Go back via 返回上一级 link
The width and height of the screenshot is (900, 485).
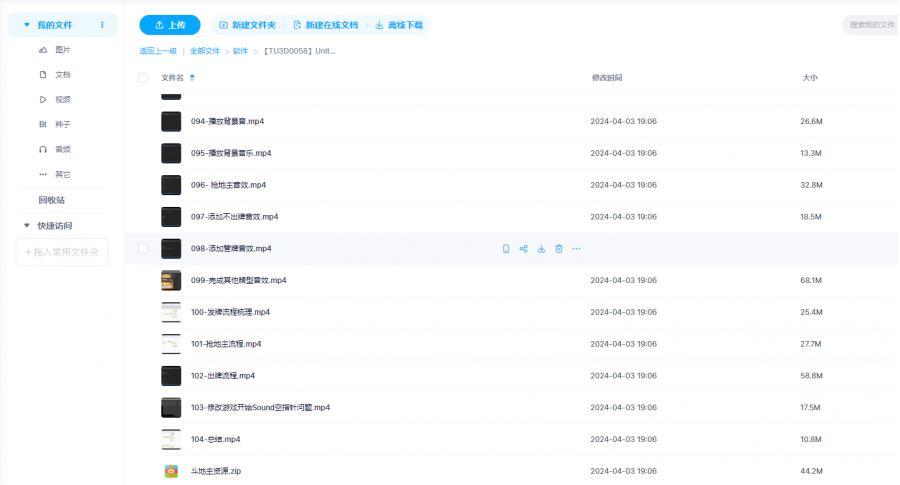point(158,51)
